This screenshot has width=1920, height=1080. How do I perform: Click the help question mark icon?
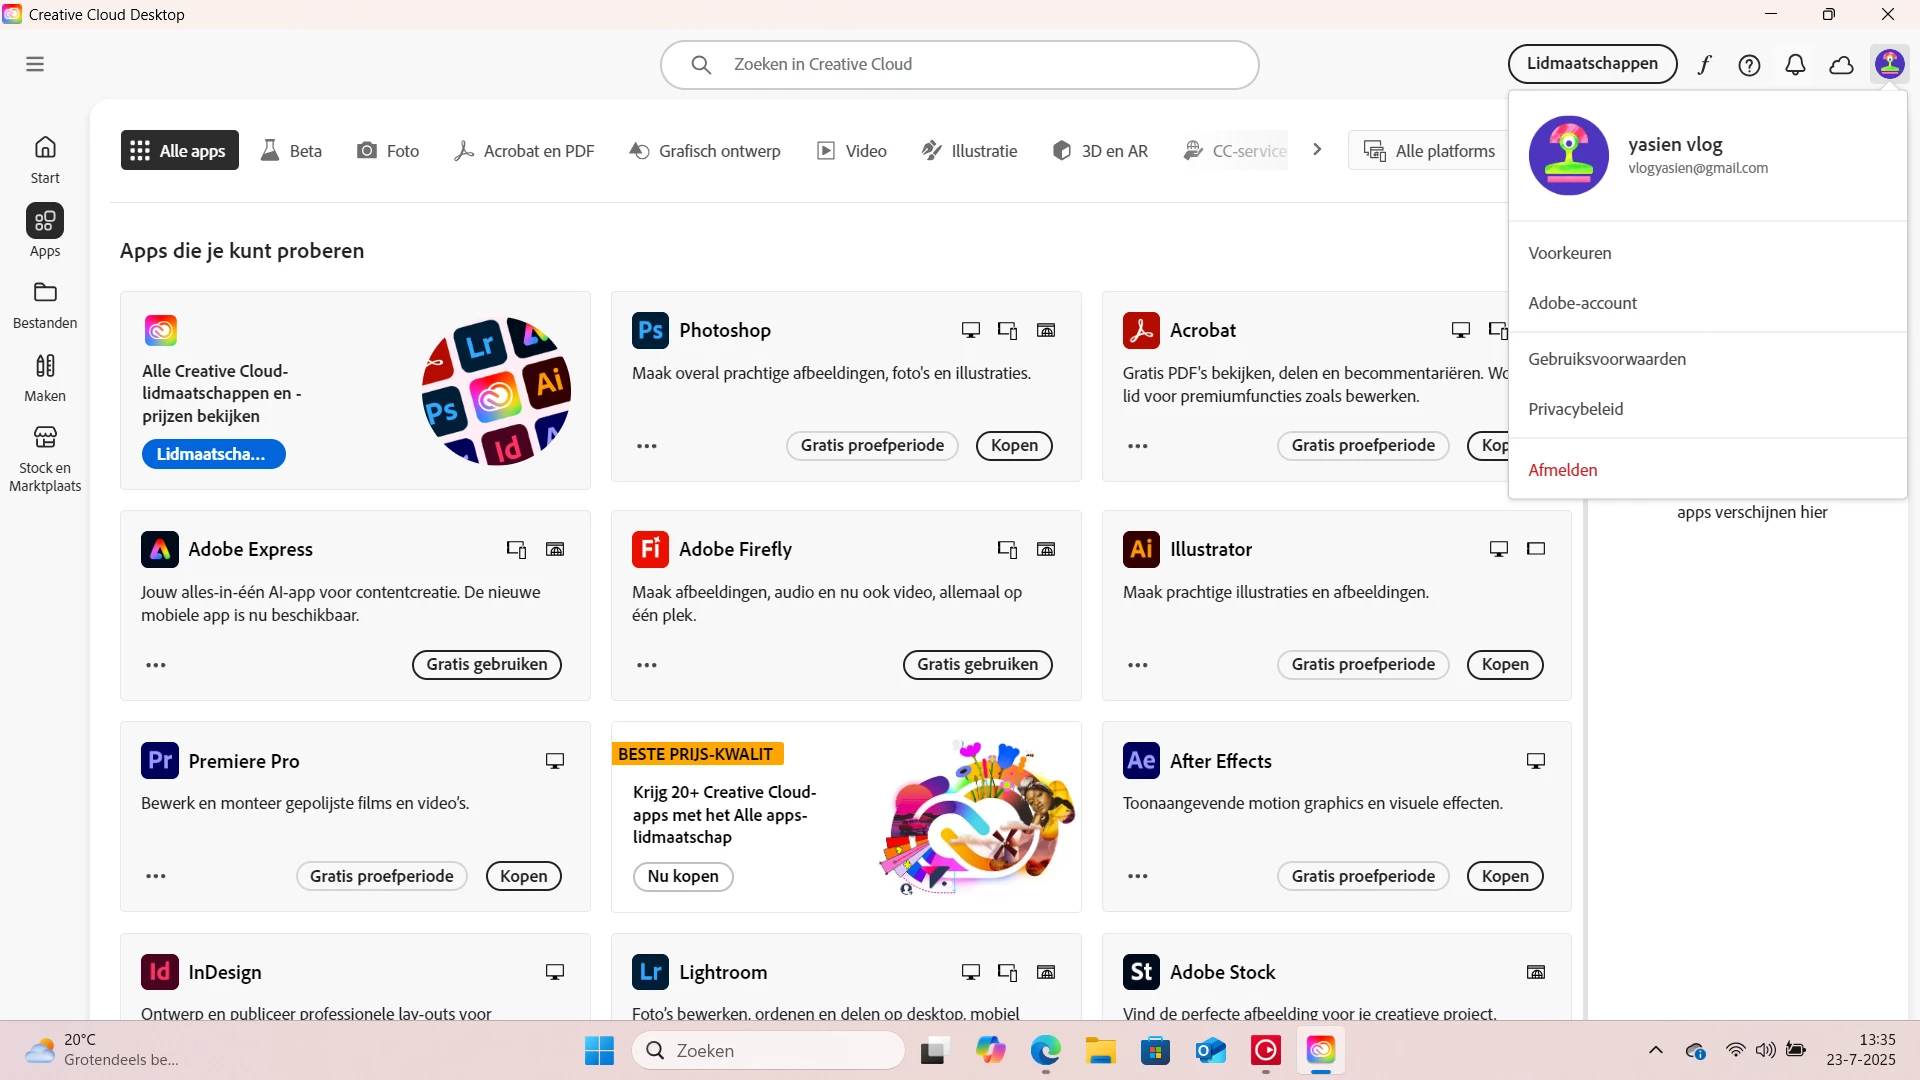(1749, 65)
